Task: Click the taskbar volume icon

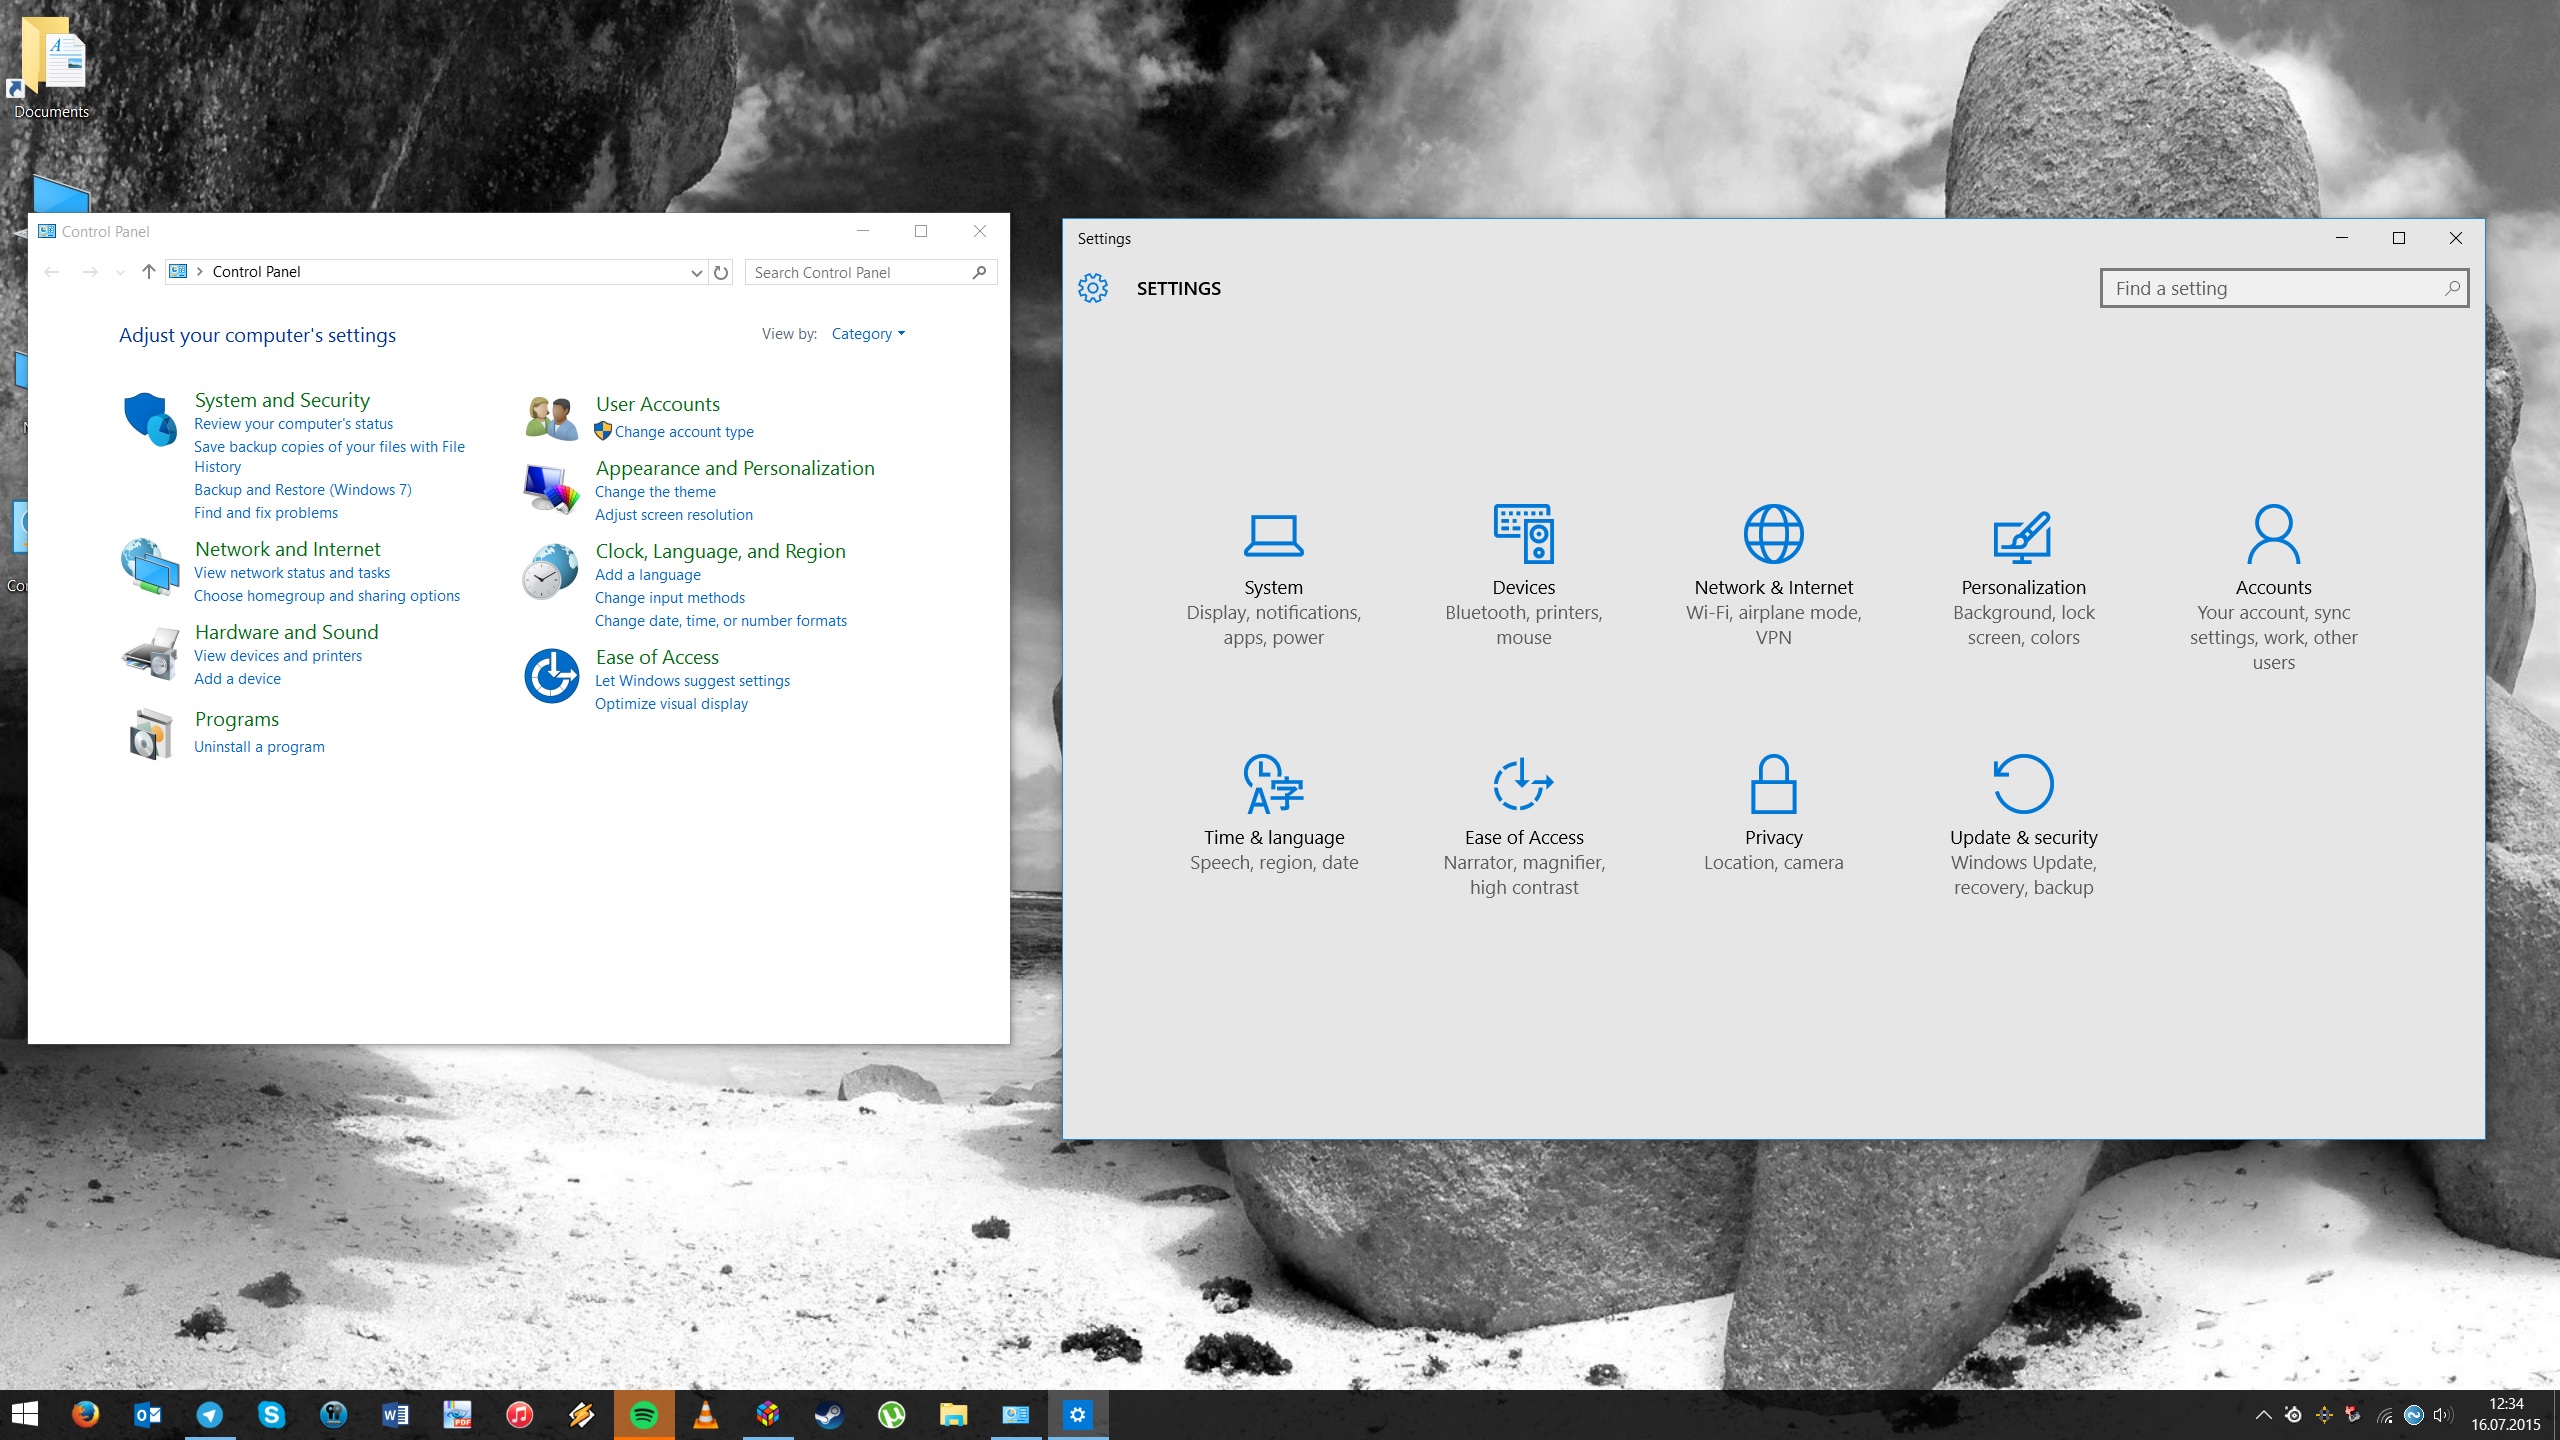Action: click(2443, 1415)
